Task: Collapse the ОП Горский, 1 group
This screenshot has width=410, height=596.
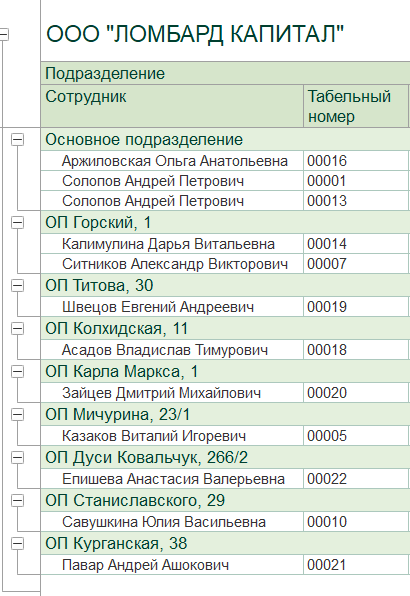Action: coord(17,223)
